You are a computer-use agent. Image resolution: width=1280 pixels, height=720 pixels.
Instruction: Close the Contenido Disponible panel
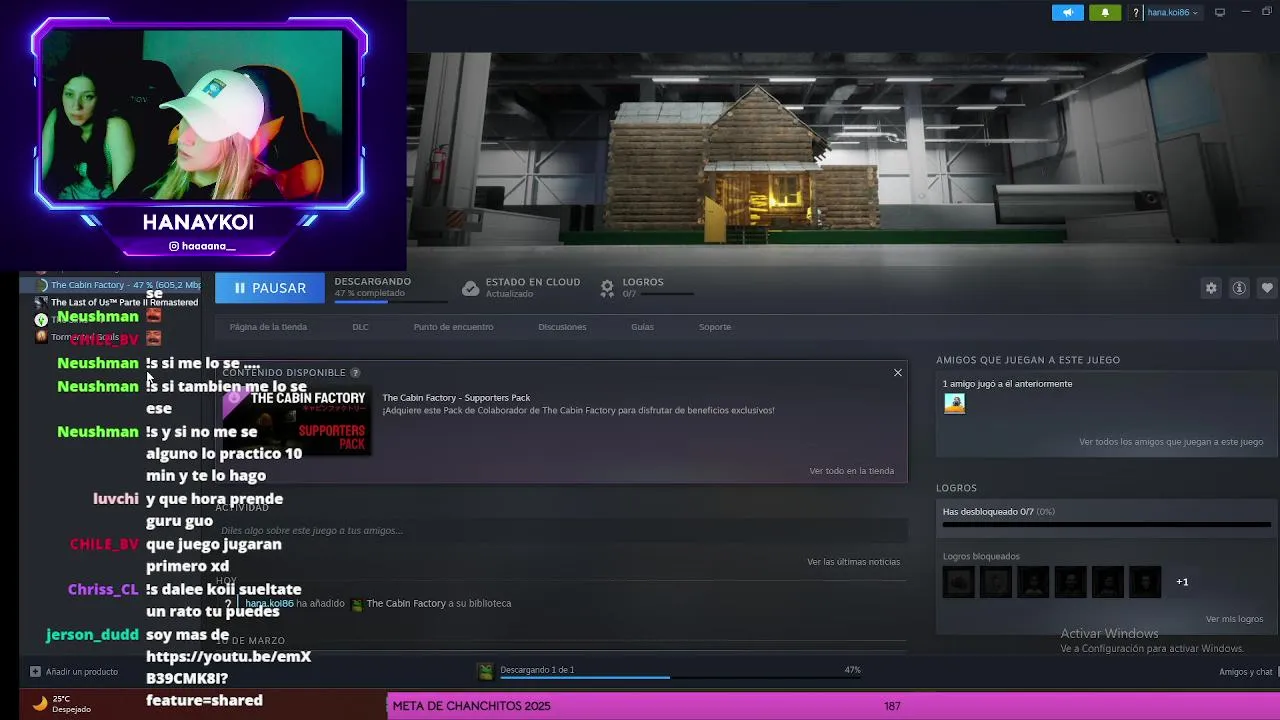(898, 372)
